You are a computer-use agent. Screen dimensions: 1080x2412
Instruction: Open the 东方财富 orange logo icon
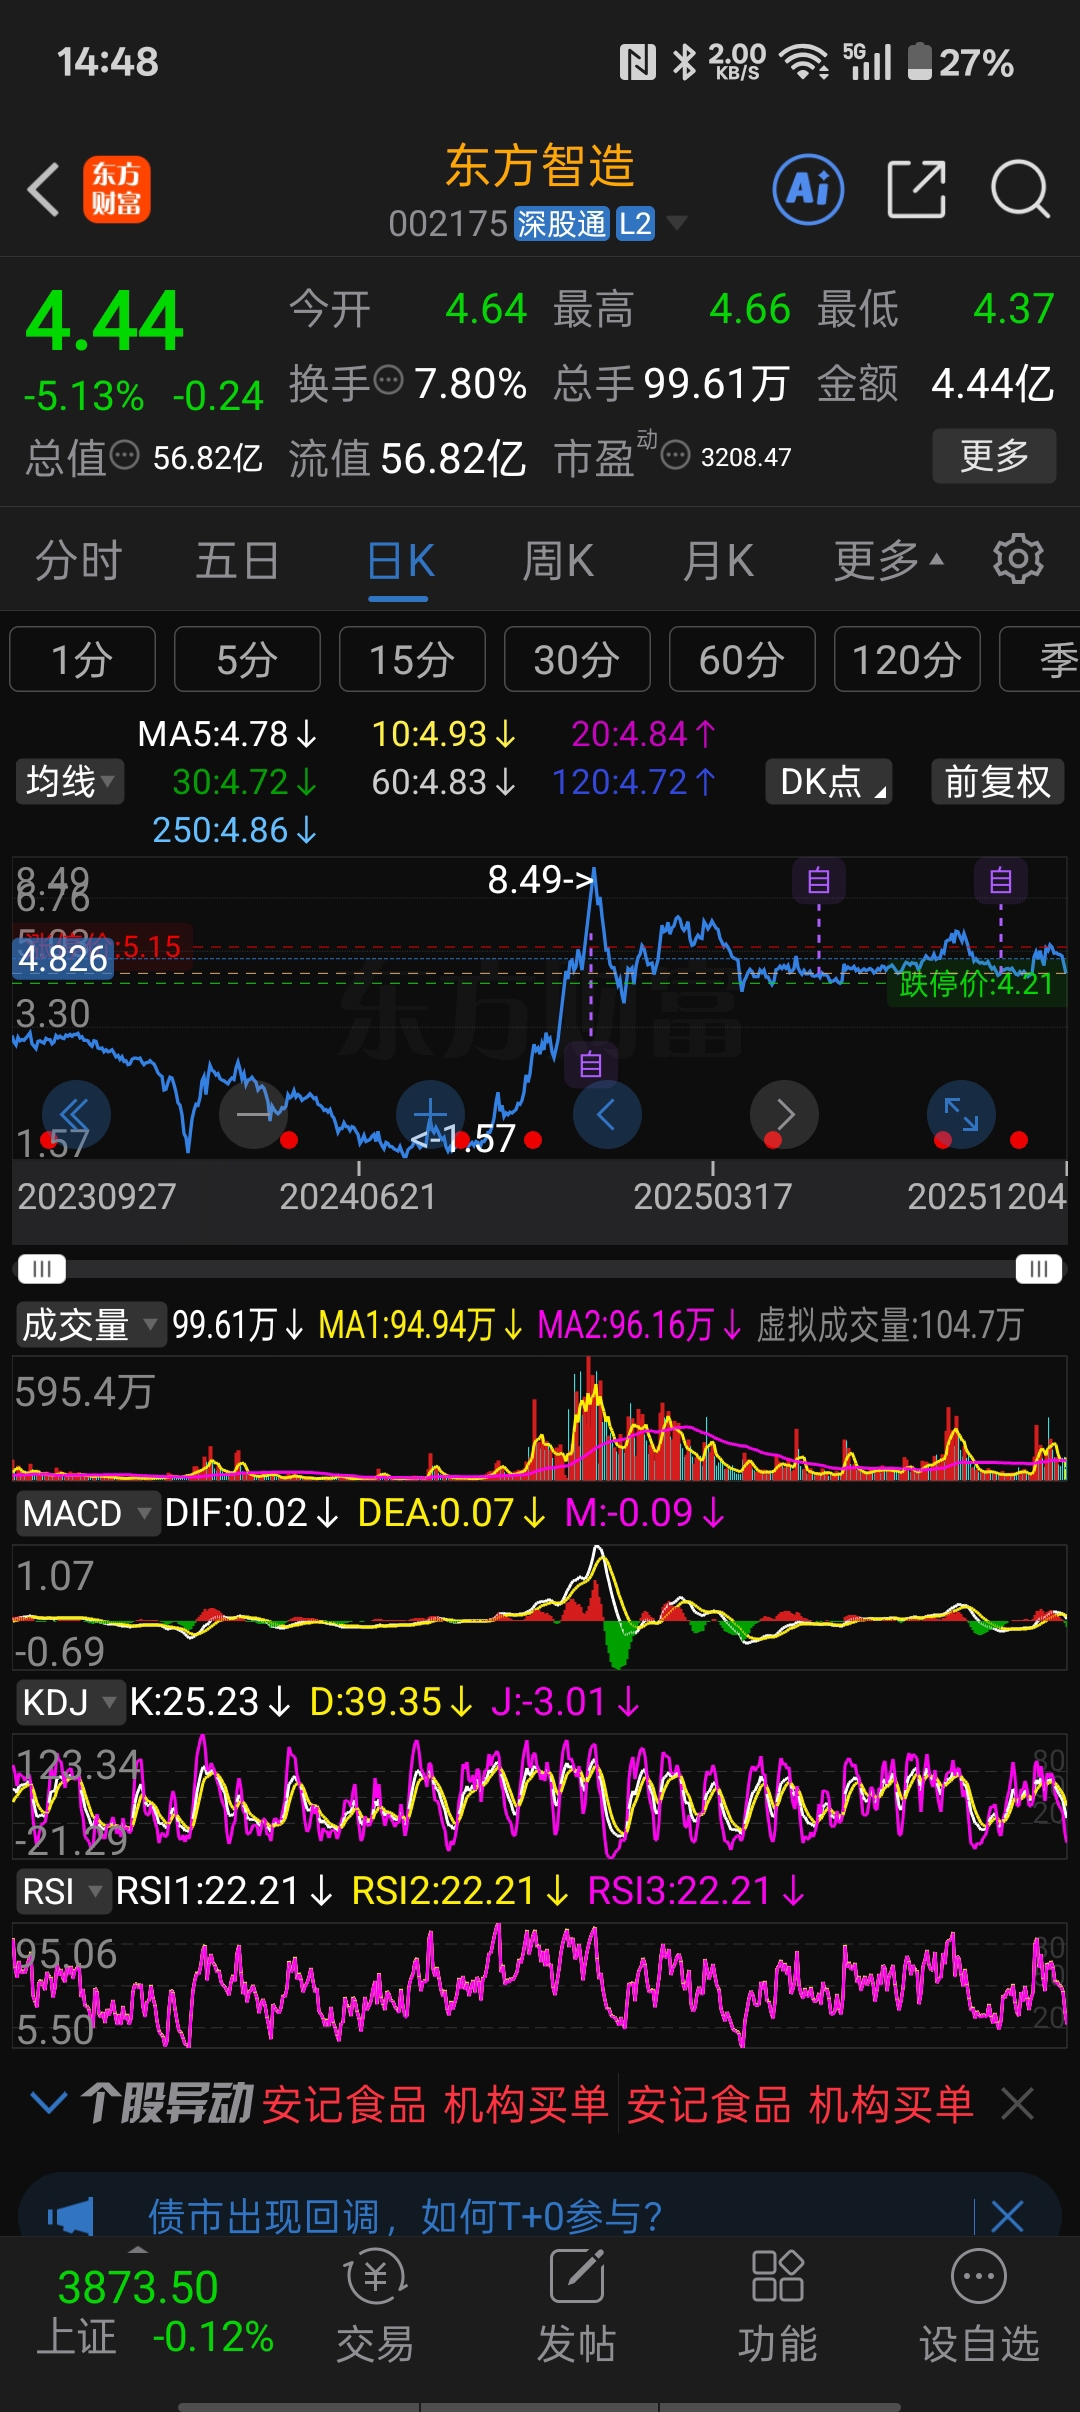(116, 189)
